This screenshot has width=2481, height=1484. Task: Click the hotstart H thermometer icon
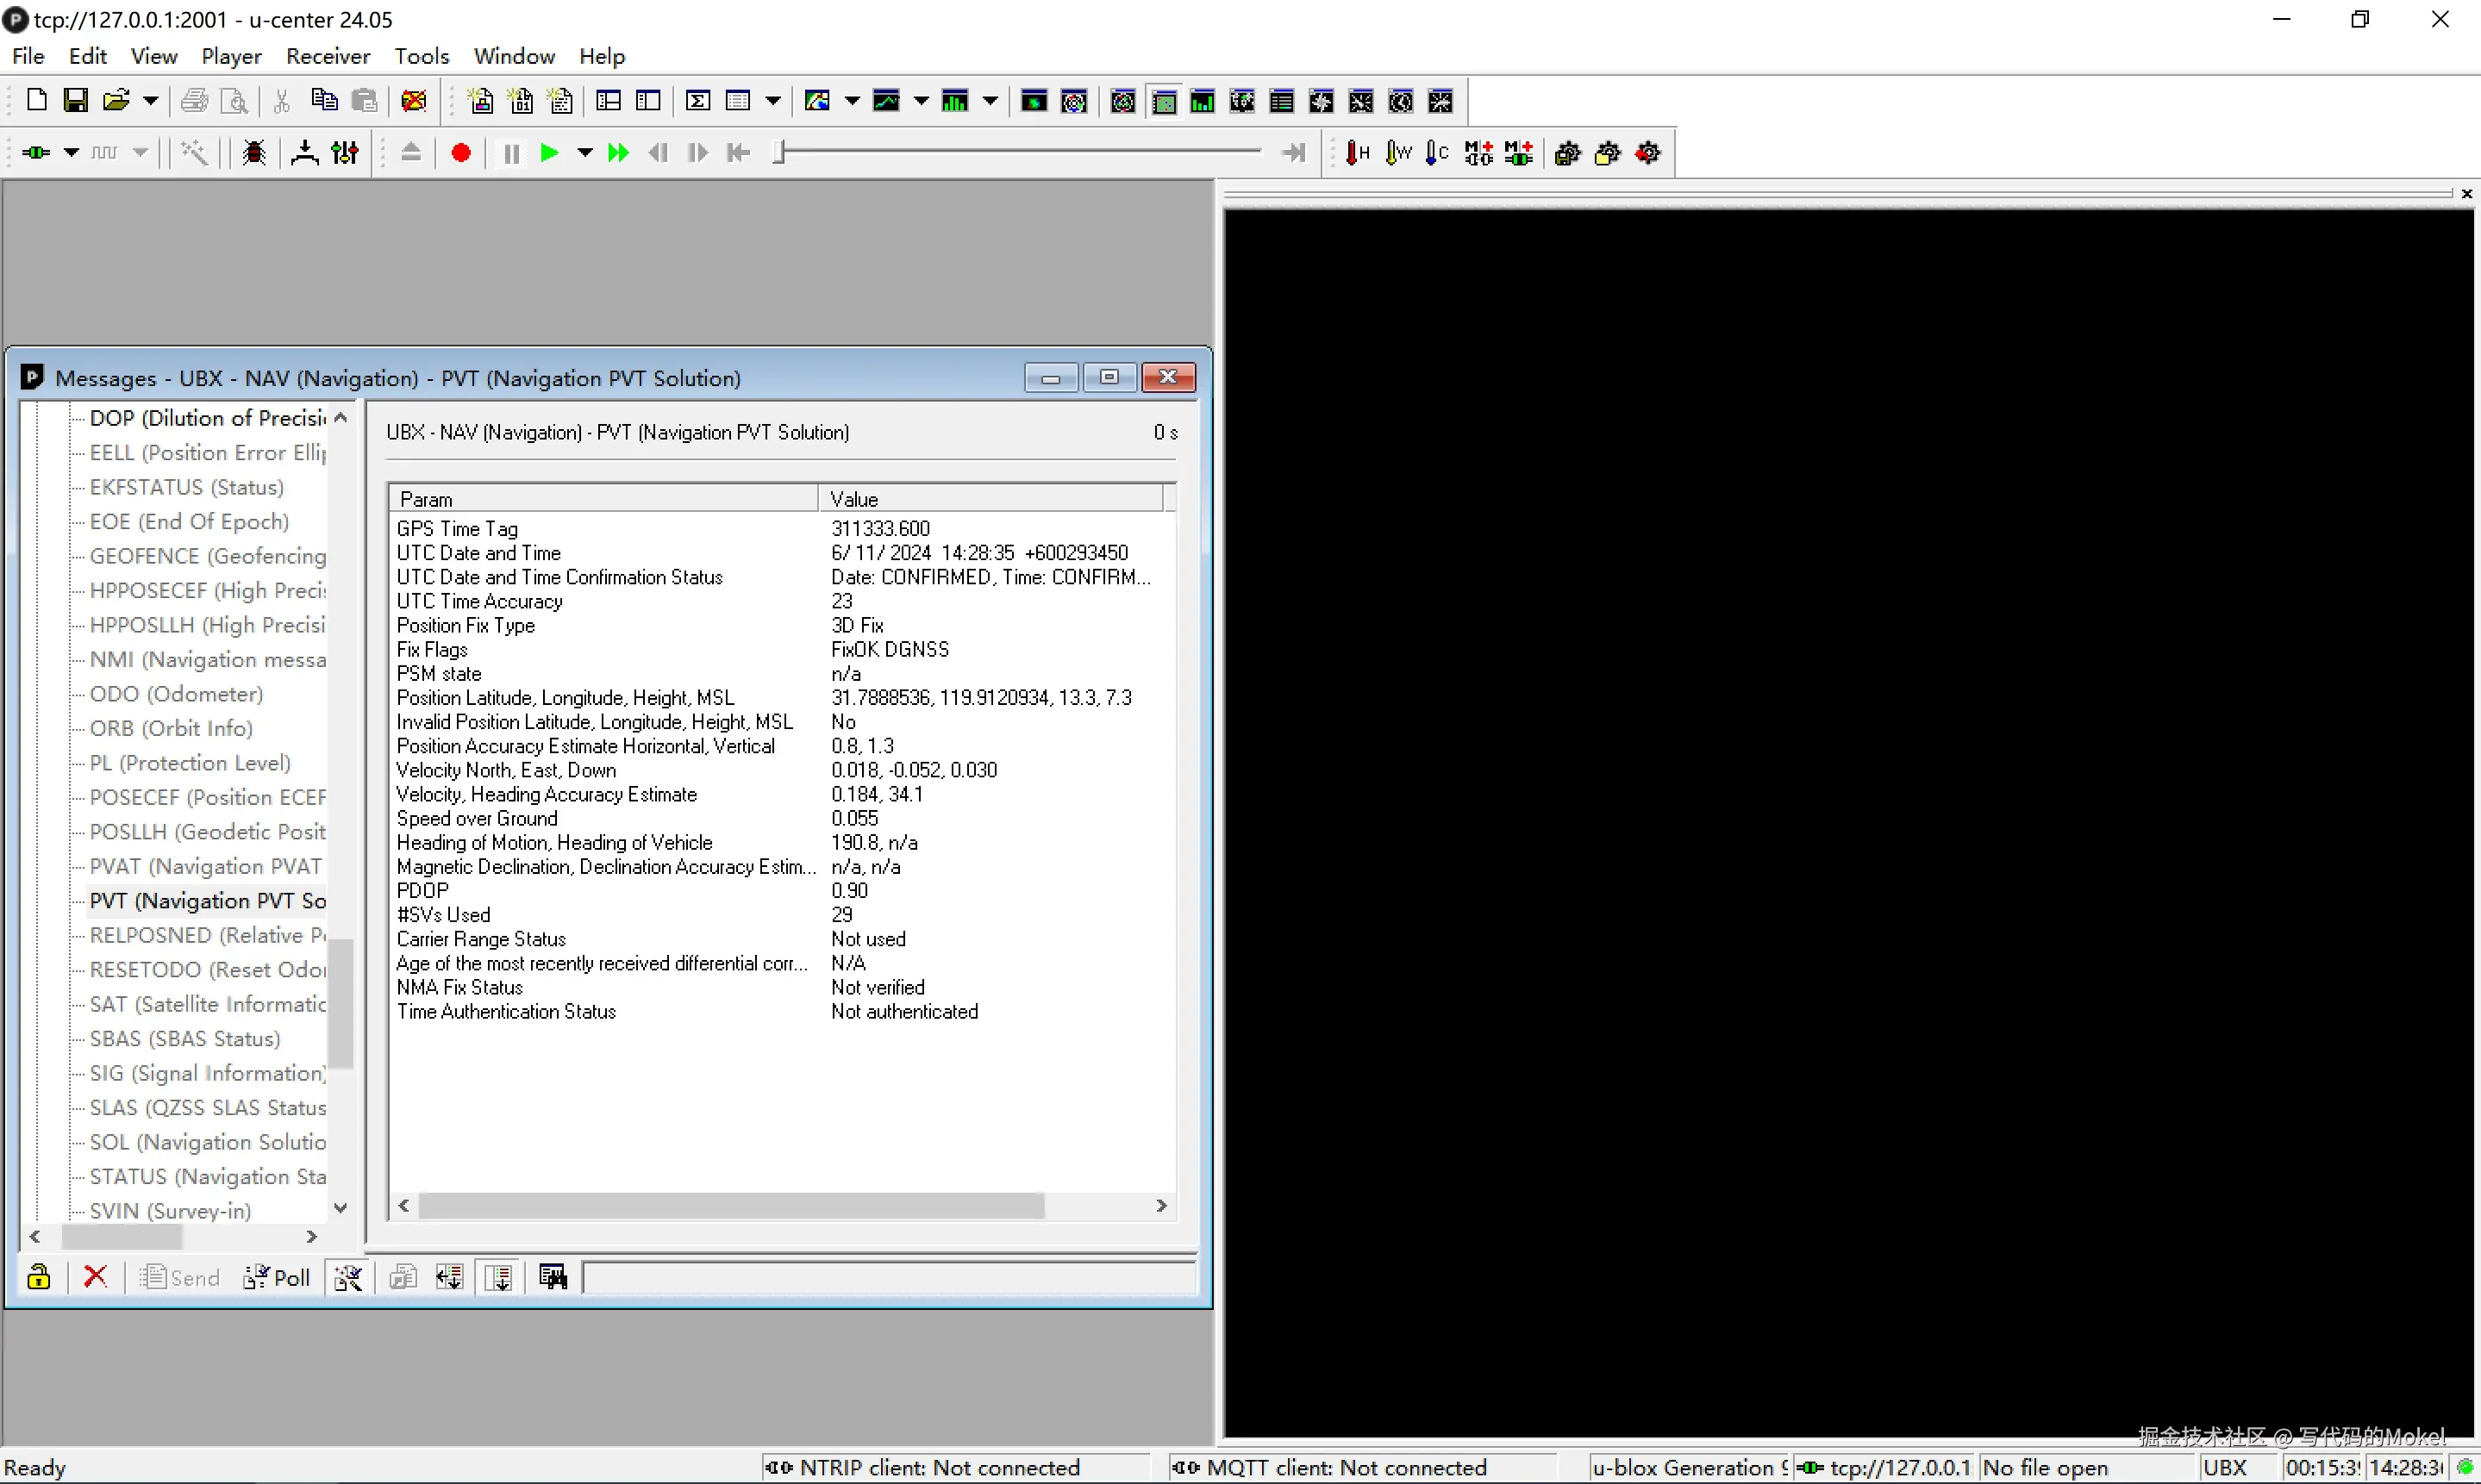click(x=1357, y=153)
